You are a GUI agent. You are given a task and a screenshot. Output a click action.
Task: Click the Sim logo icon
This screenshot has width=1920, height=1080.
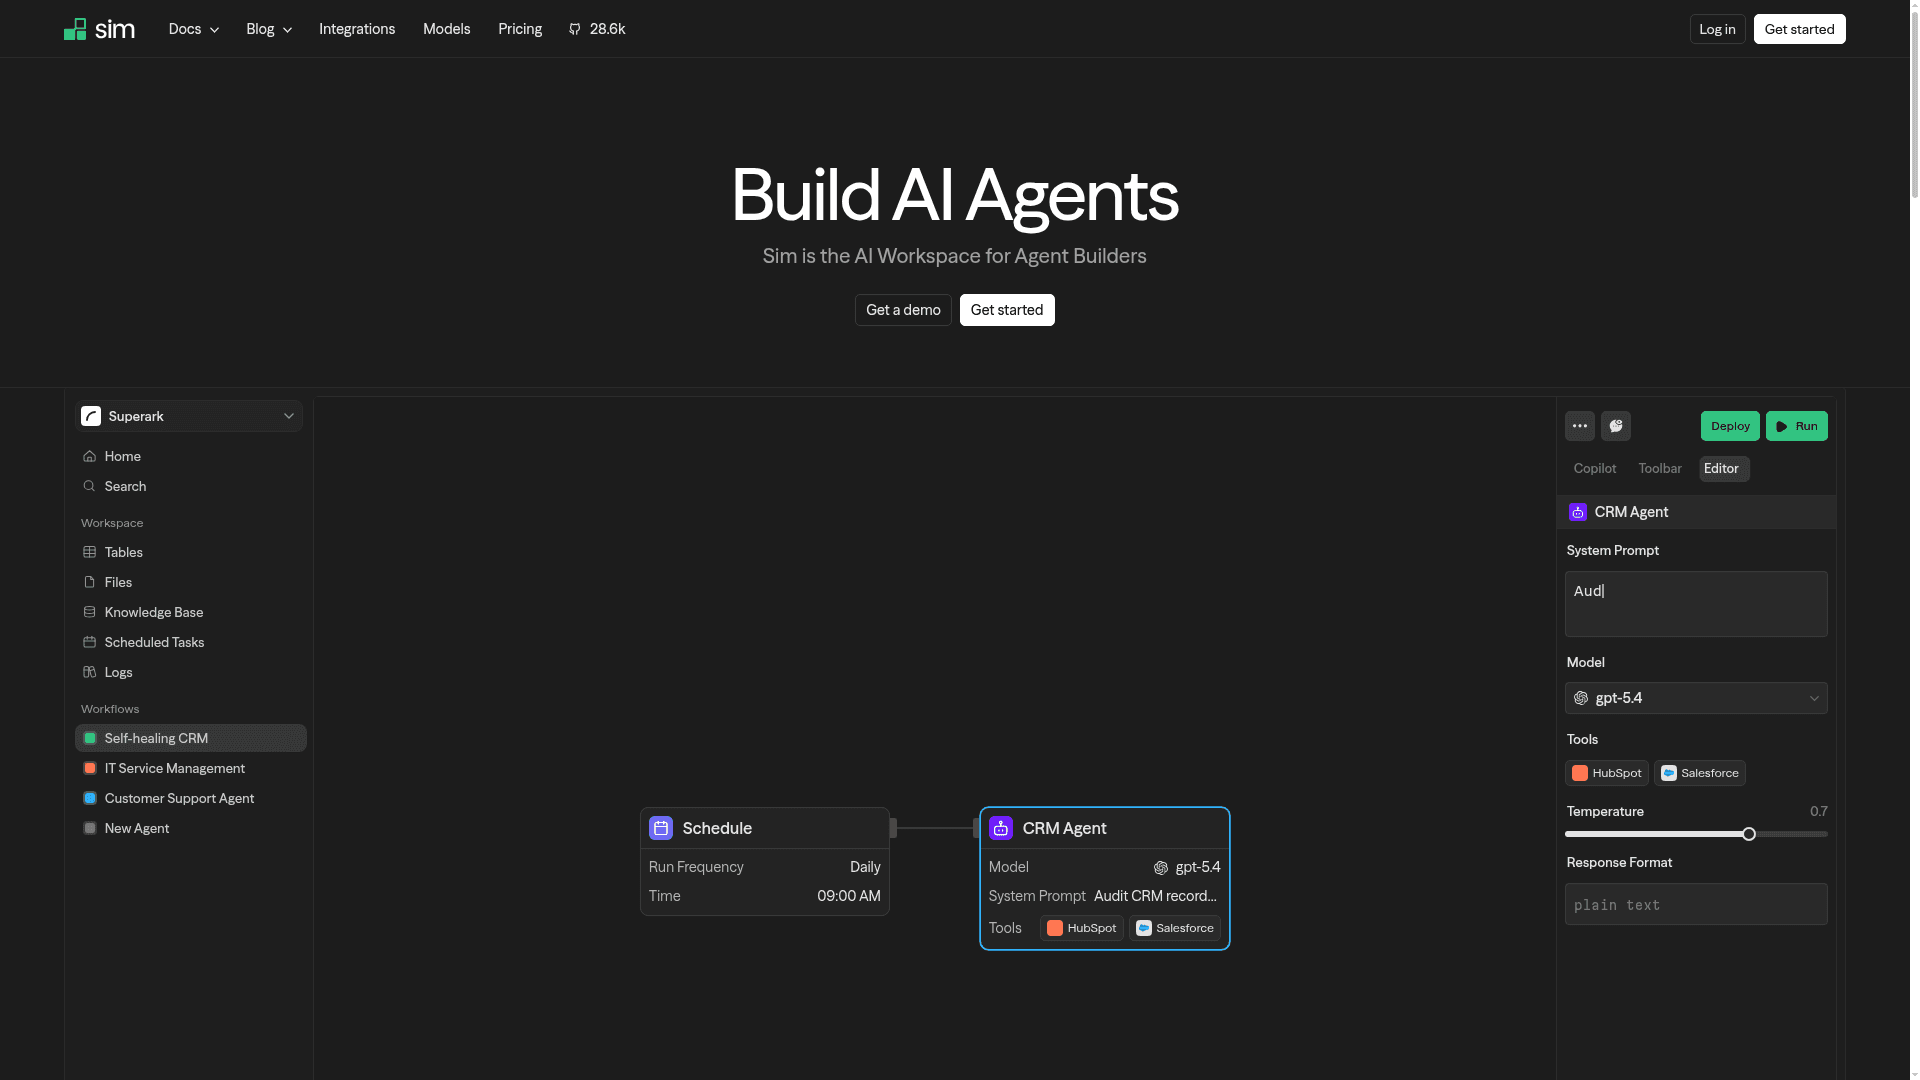click(x=75, y=29)
